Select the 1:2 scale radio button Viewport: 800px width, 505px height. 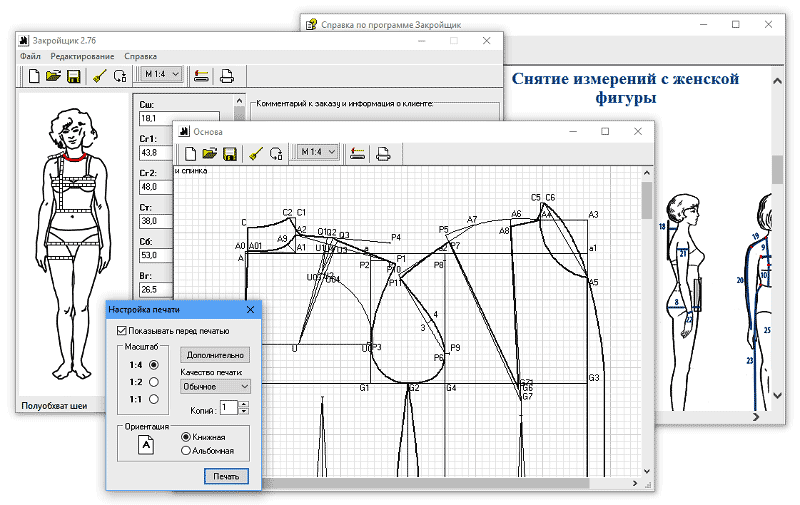click(153, 382)
